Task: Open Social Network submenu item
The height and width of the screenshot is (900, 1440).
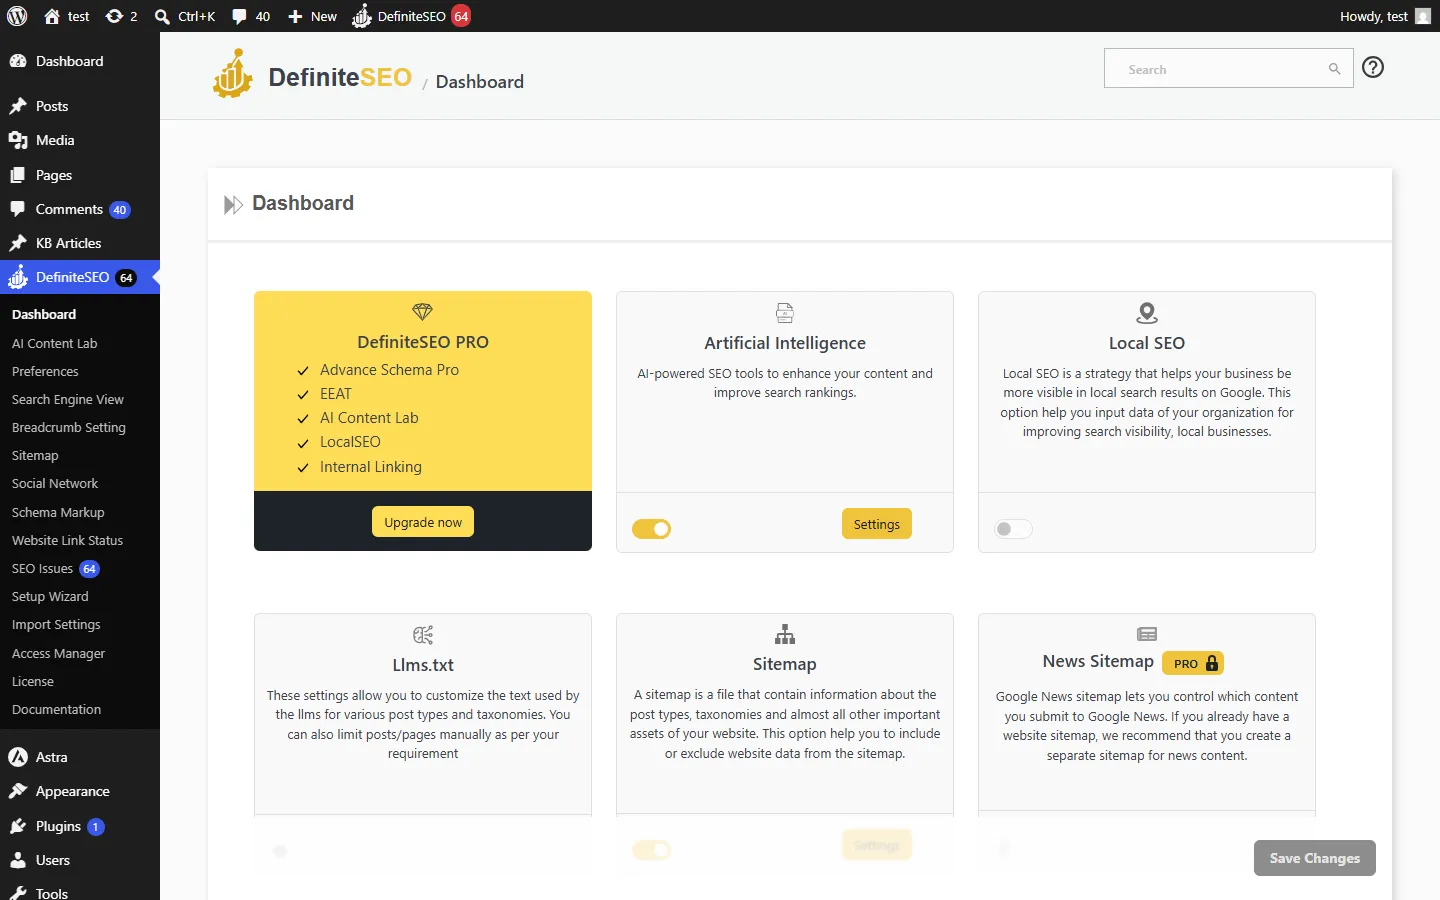Action: click(55, 483)
